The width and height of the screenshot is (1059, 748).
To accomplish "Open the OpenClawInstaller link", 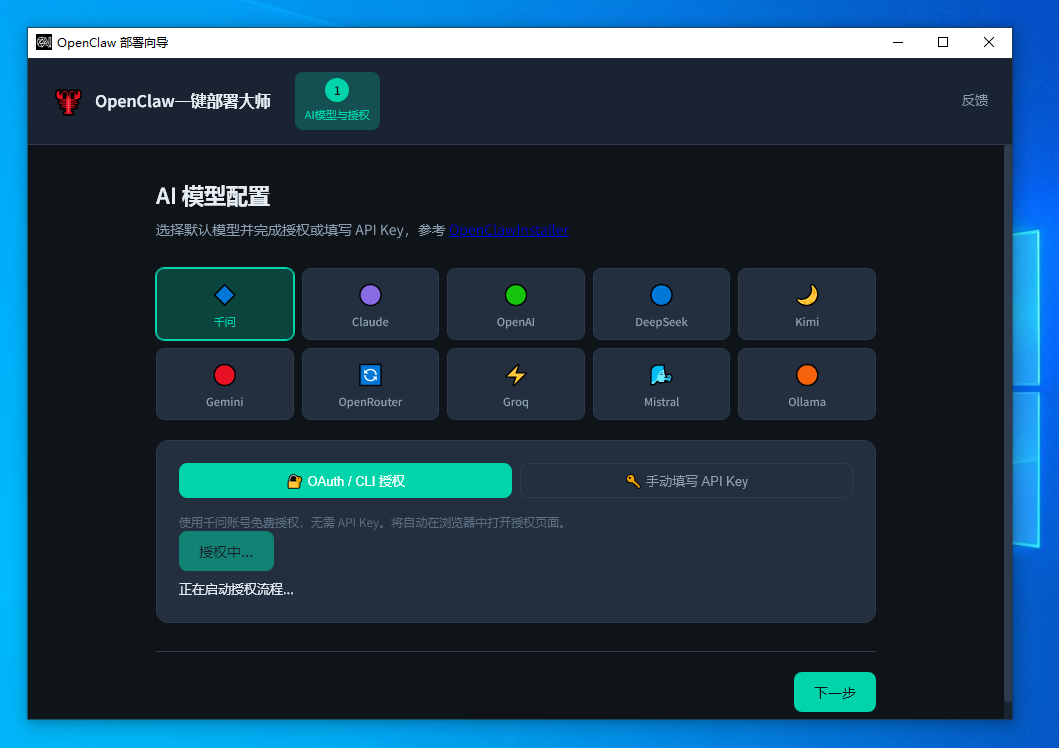I will click(x=509, y=230).
